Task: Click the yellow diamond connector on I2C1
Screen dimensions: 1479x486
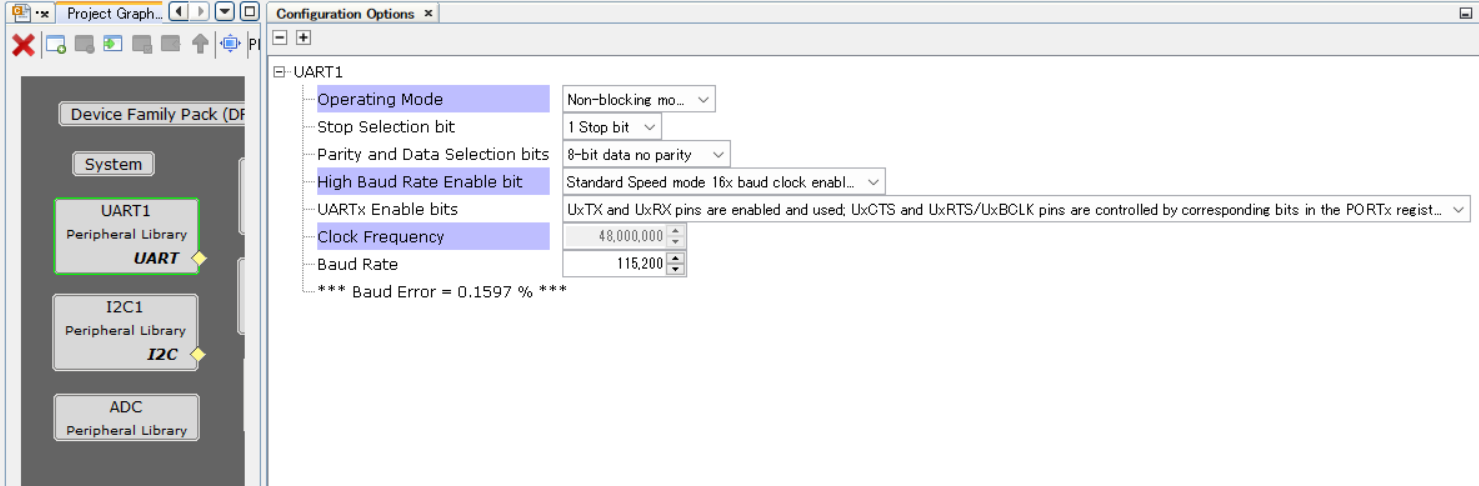Action: (198, 354)
